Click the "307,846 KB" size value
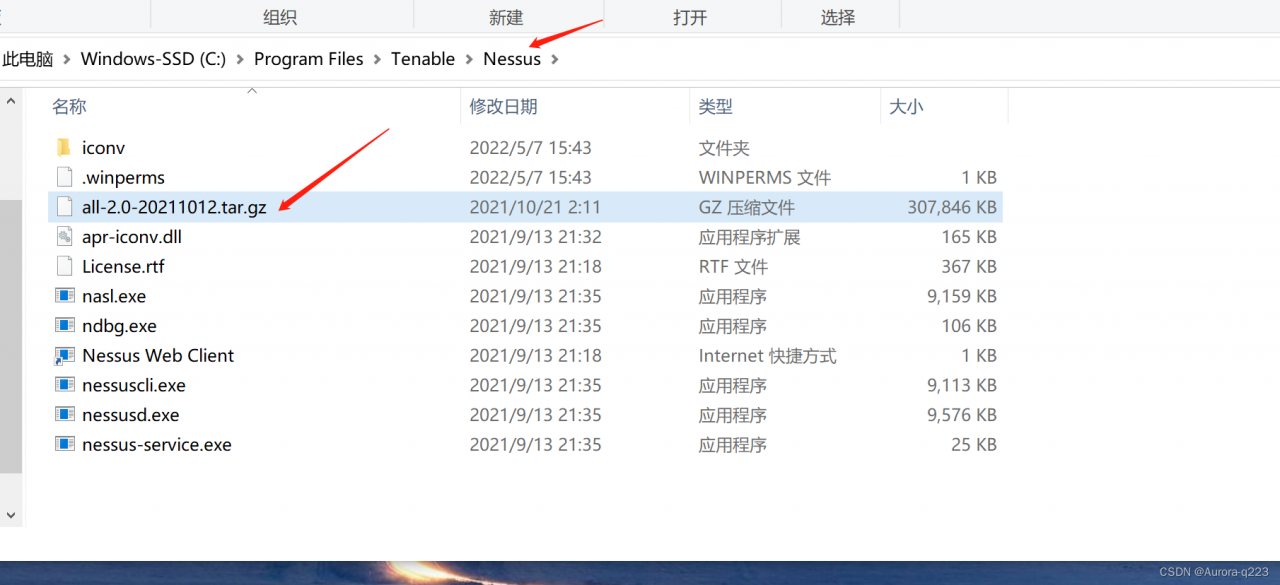This screenshot has width=1280, height=585. [x=952, y=207]
